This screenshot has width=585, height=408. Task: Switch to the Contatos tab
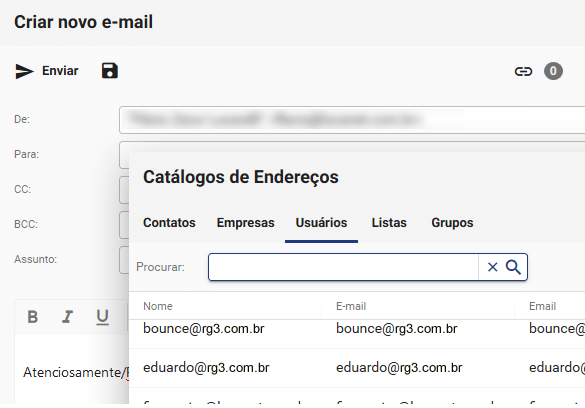(x=169, y=223)
